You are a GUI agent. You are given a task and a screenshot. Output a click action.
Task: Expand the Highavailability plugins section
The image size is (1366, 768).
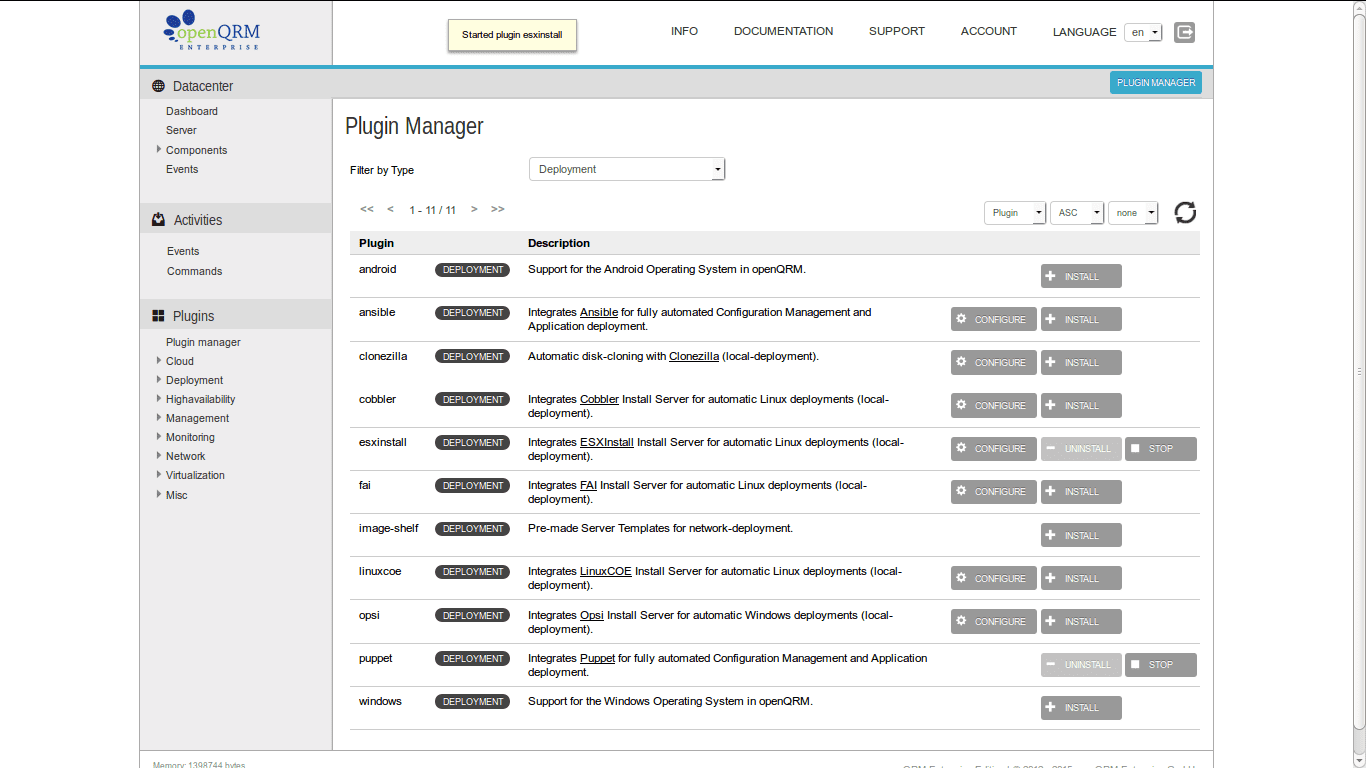[159, 398]
